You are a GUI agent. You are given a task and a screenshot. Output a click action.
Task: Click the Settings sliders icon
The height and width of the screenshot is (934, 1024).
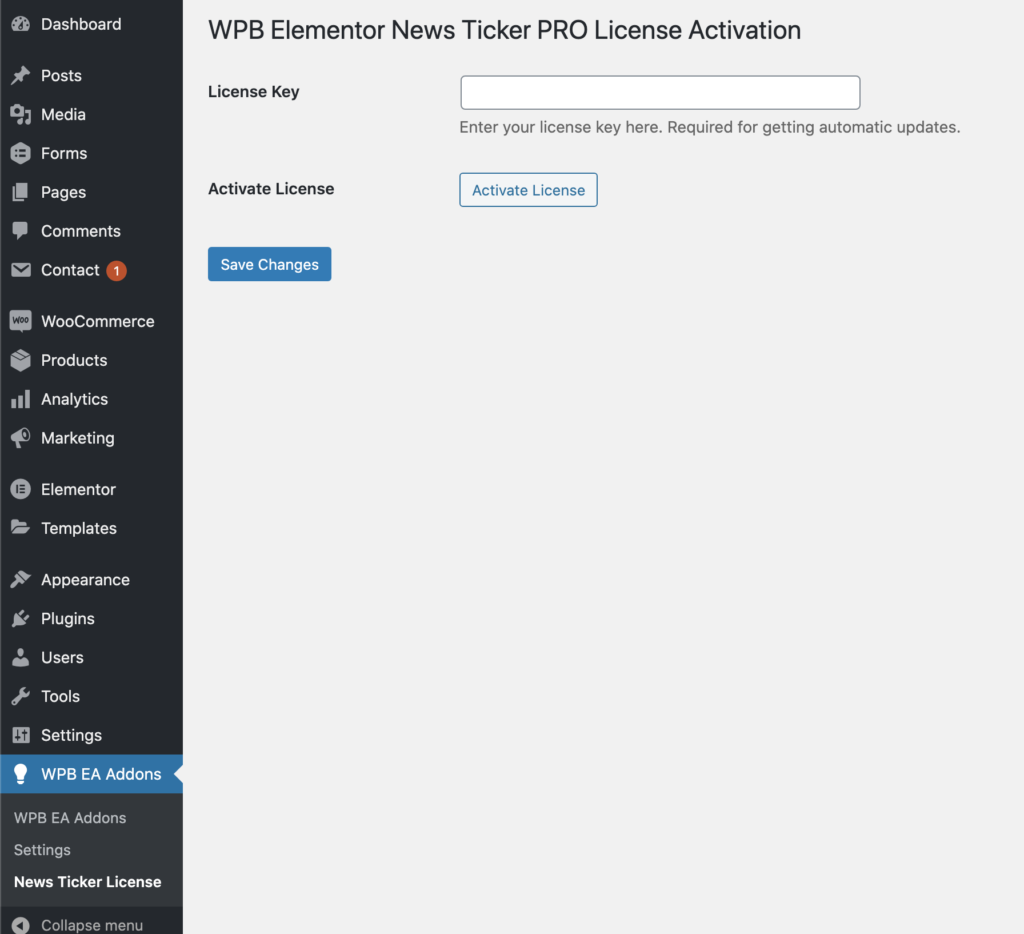point(20,735)
